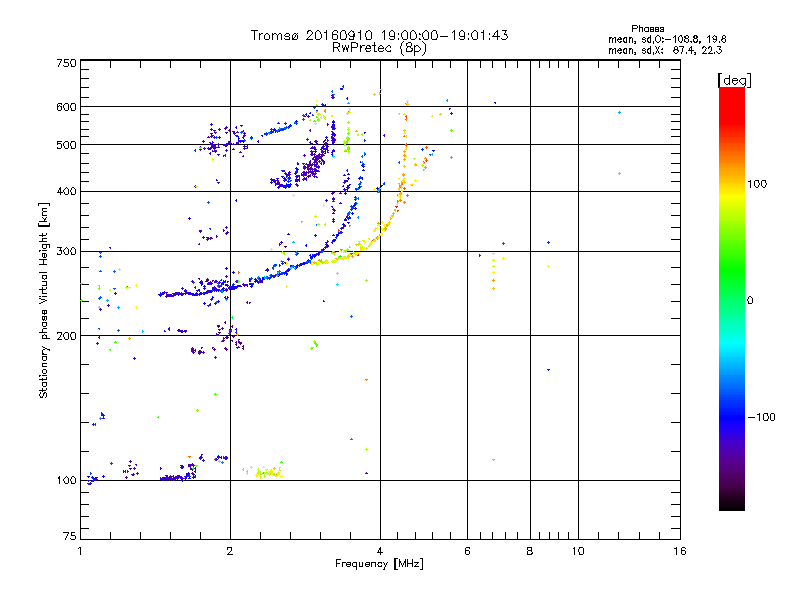
Task: Click the x-axis tick label '2'
Action: point(230,551)
